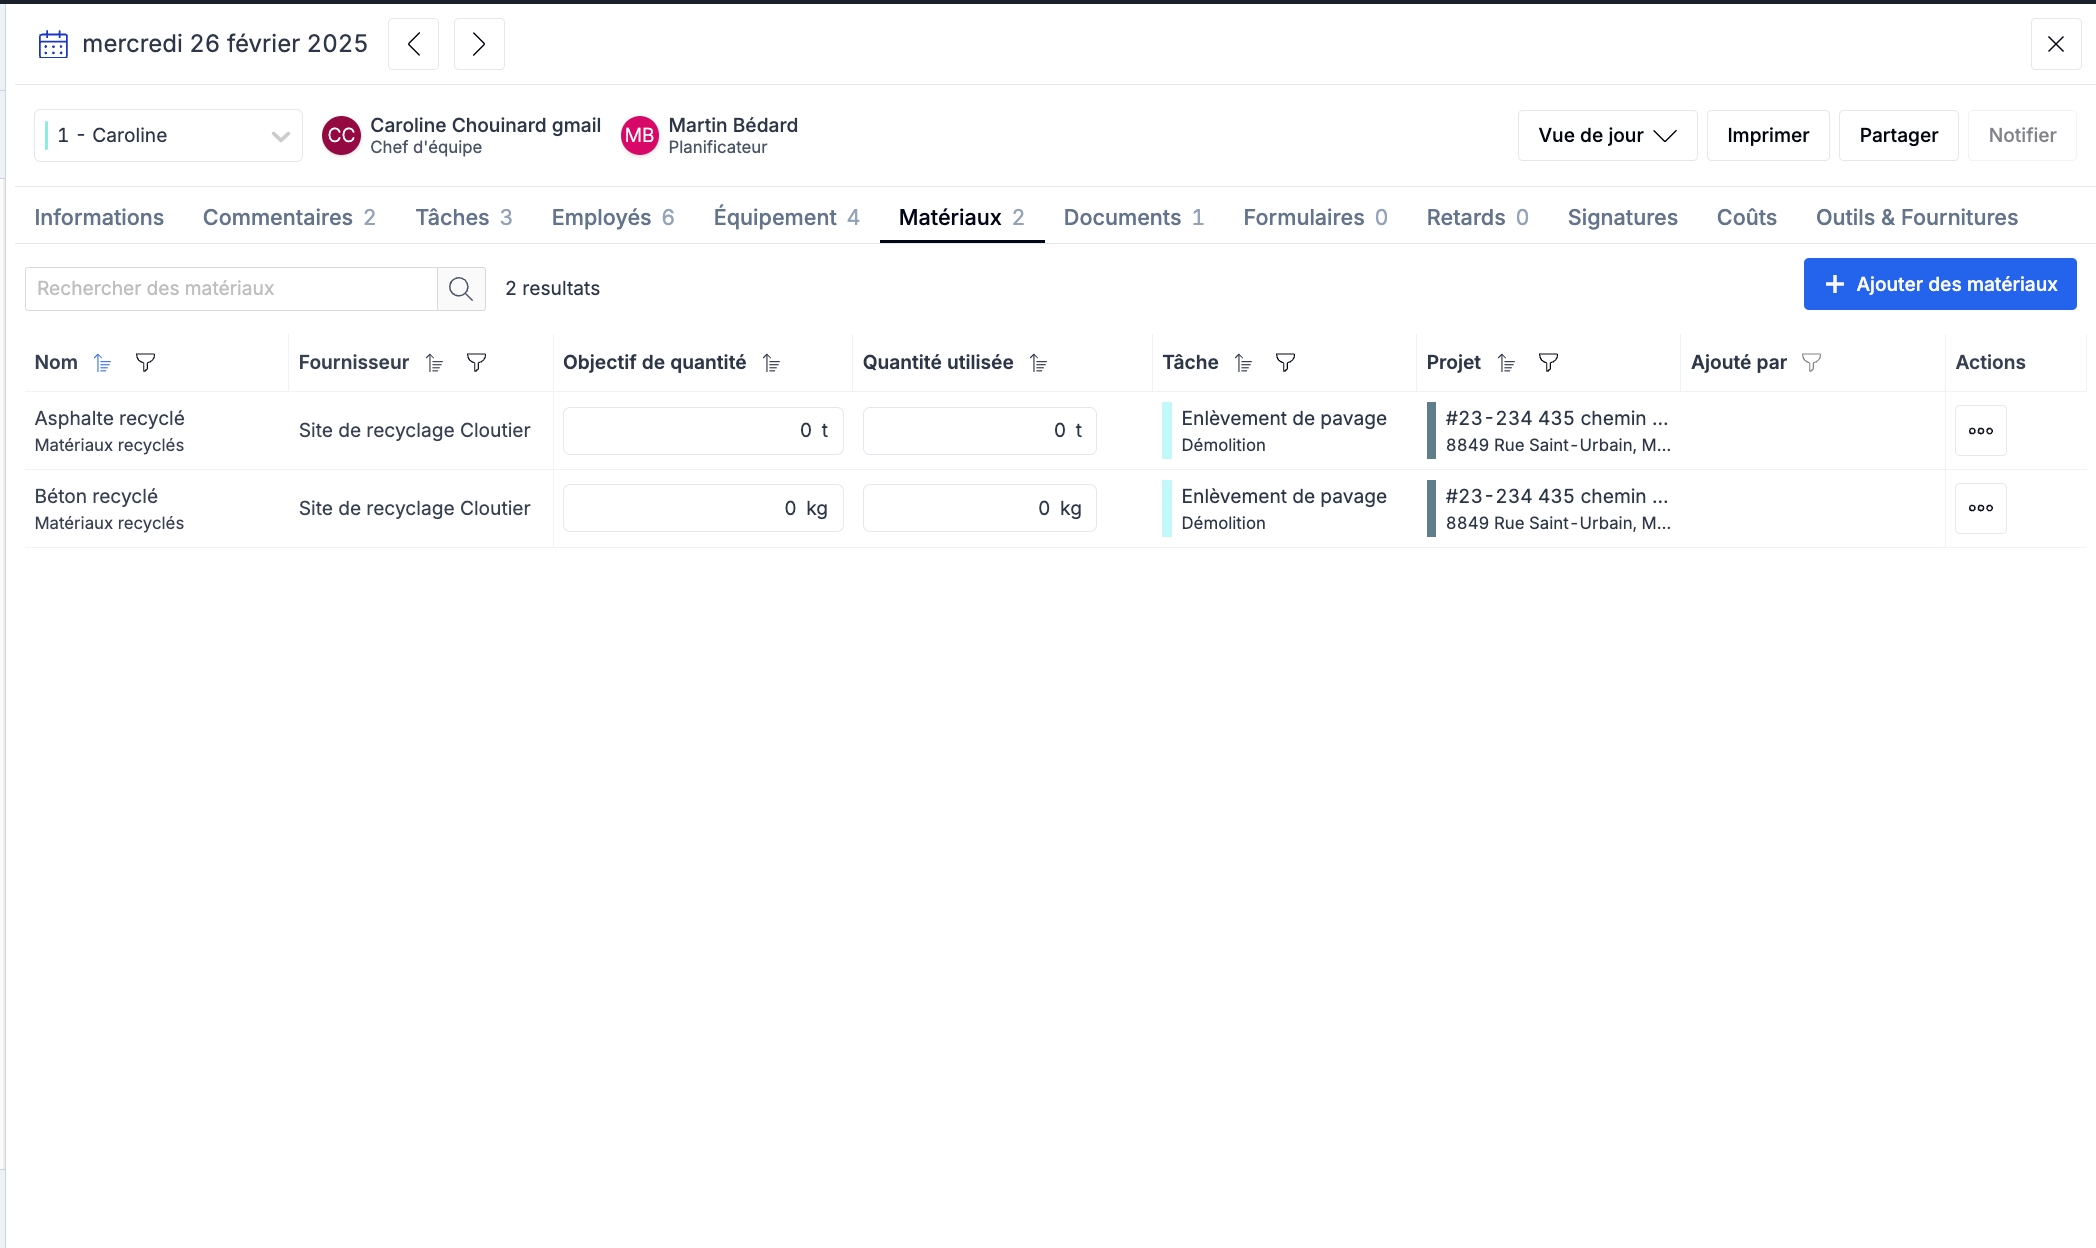2096x1248 pixels.
Task: Open the Outils & Fournitures tab
Action: (x=1916, y=217)
